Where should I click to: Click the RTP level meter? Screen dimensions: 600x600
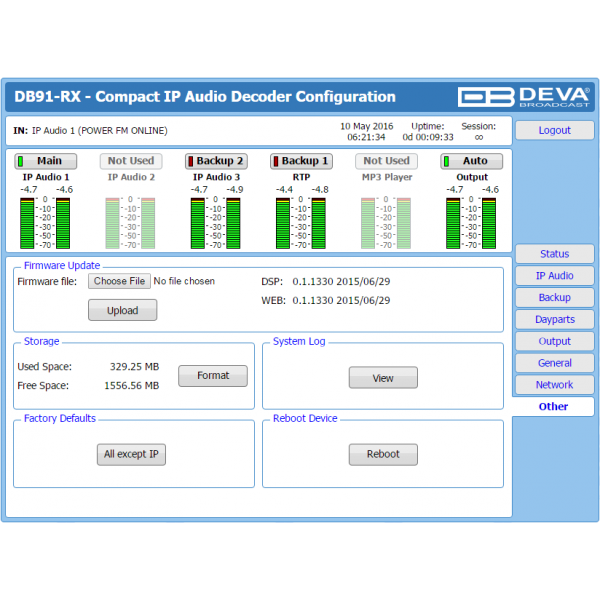tap(301, 223)
